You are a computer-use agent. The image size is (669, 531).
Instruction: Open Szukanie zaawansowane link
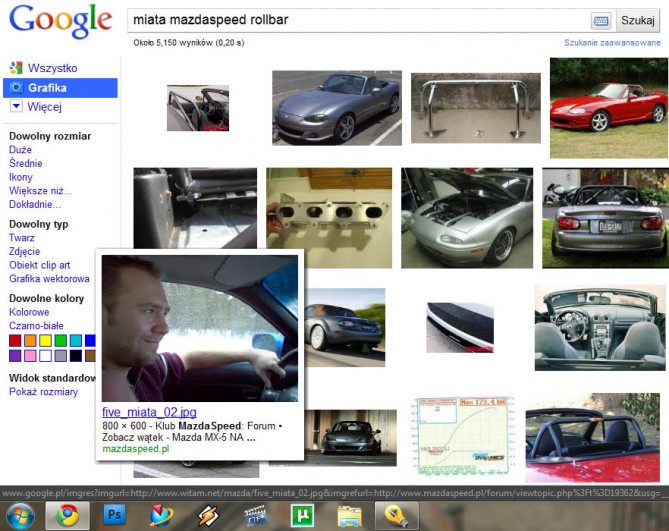612,43
